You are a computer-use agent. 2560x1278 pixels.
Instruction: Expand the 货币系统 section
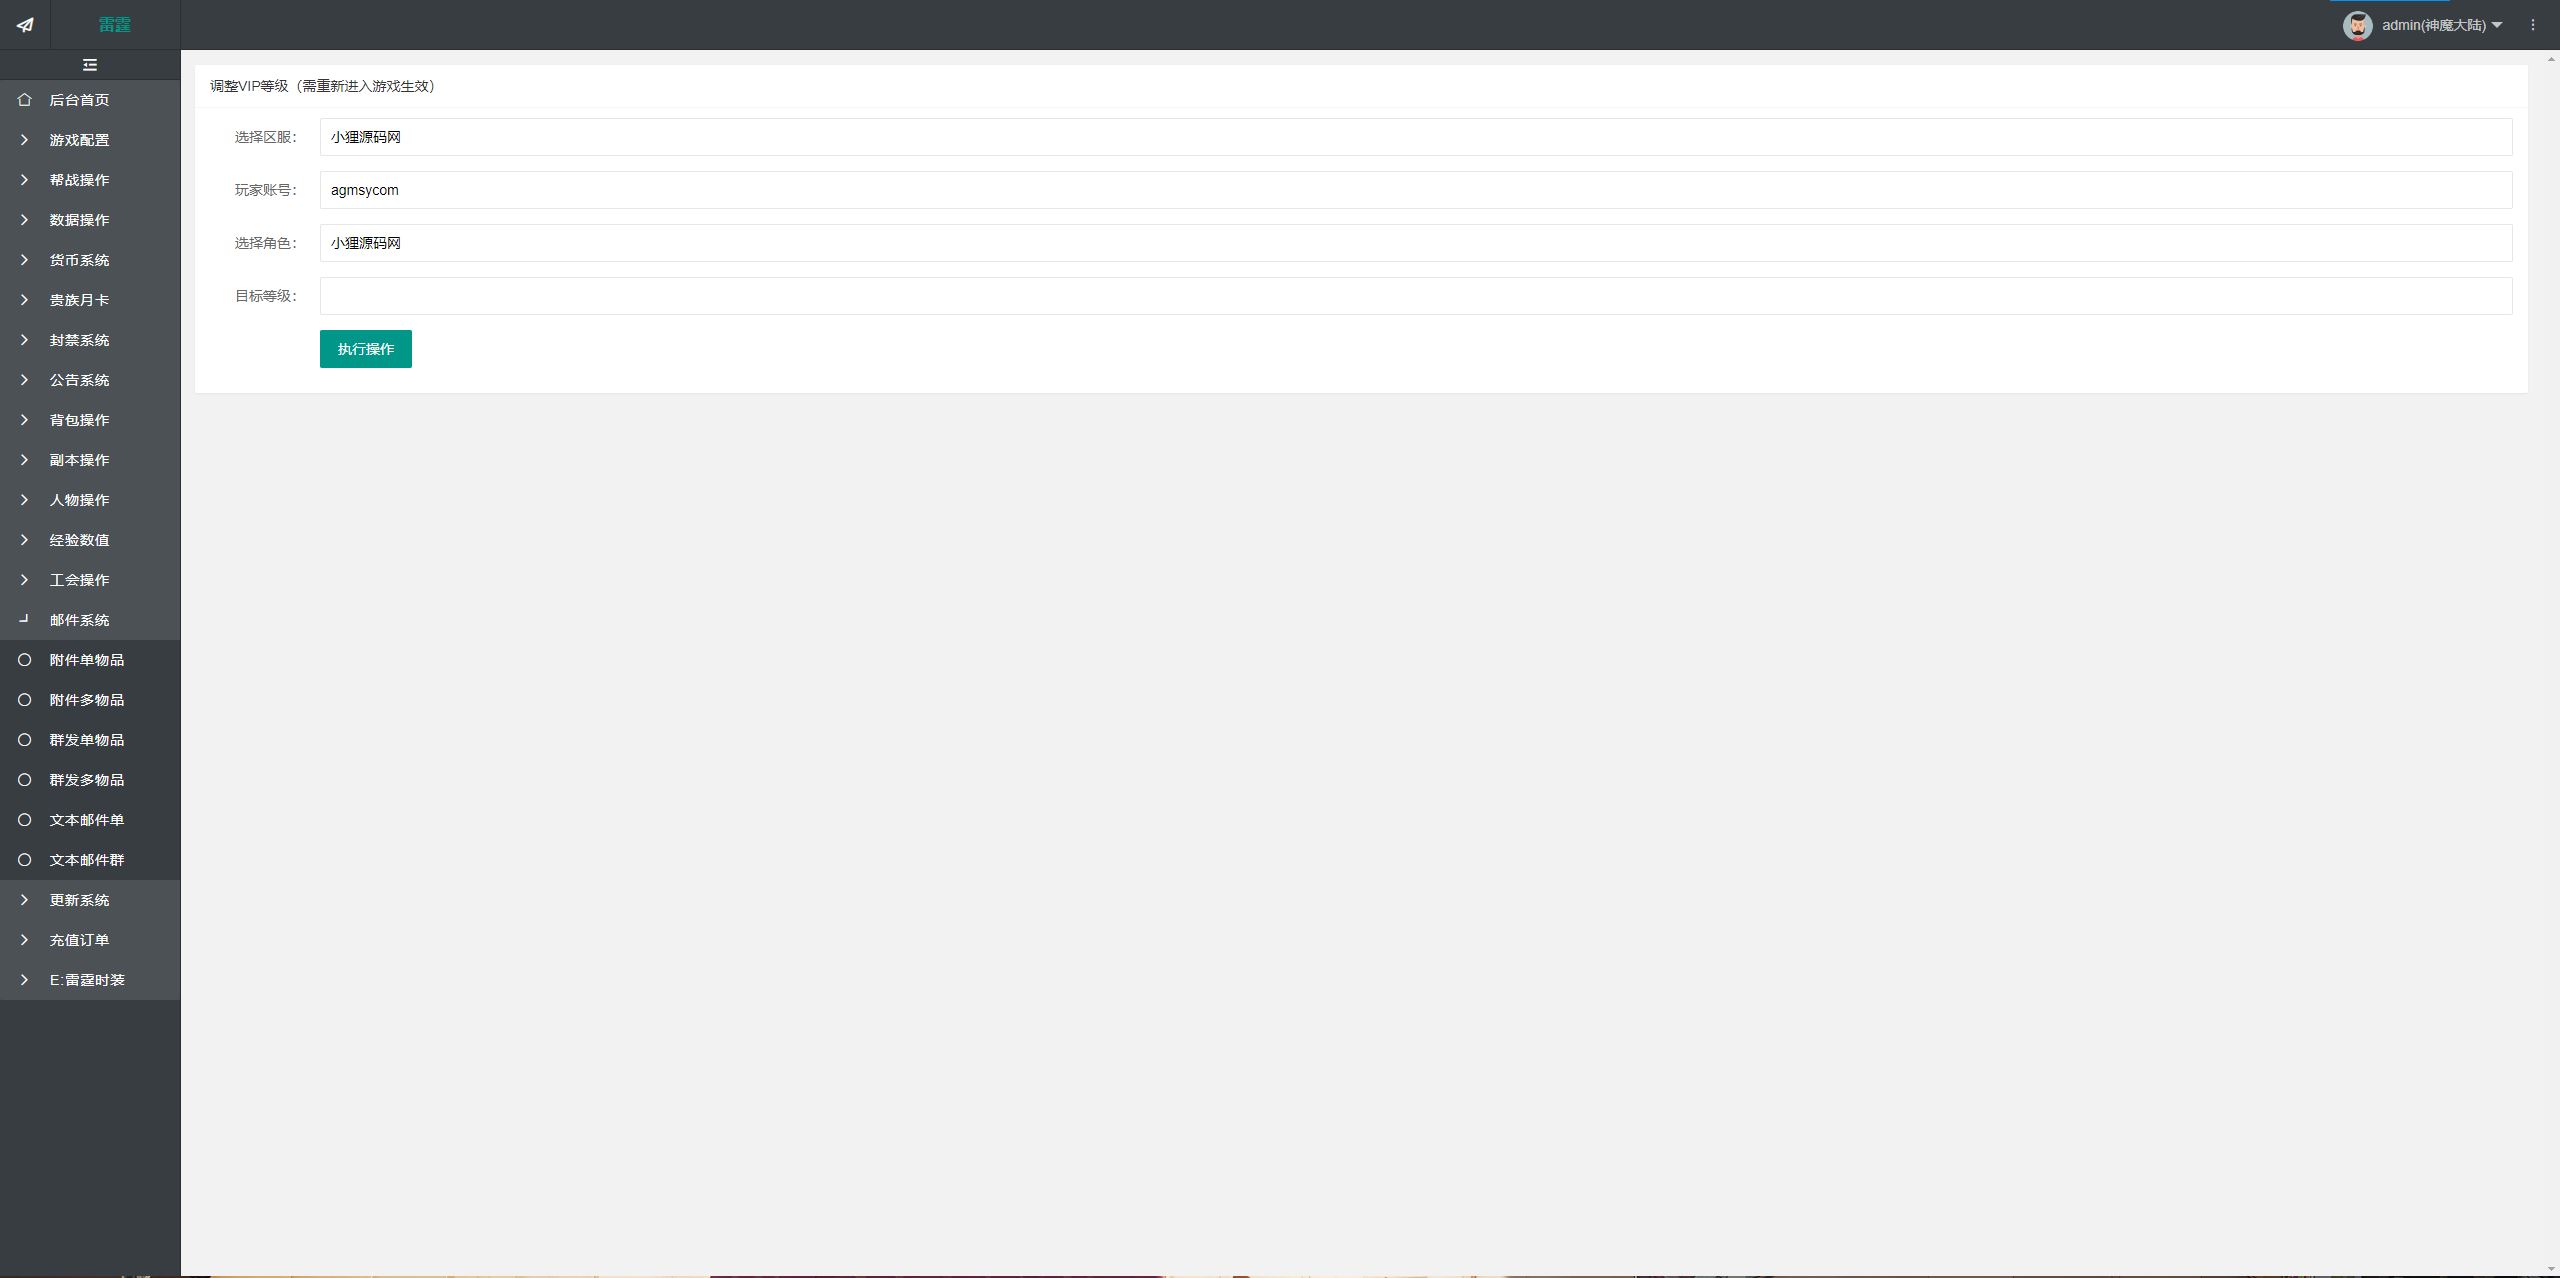pyautogui.click(x=90, y=260)
